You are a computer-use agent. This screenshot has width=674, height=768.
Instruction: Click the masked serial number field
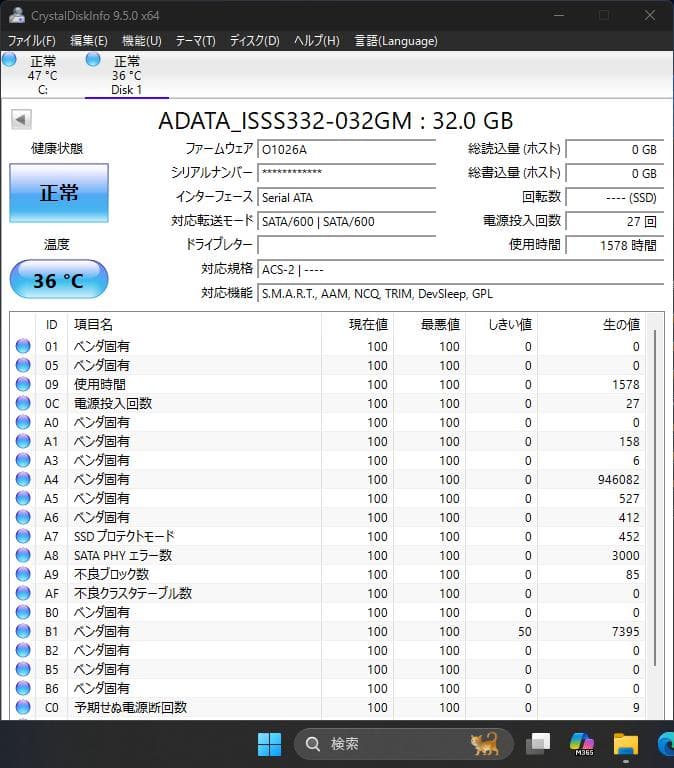tap(346, 173)
